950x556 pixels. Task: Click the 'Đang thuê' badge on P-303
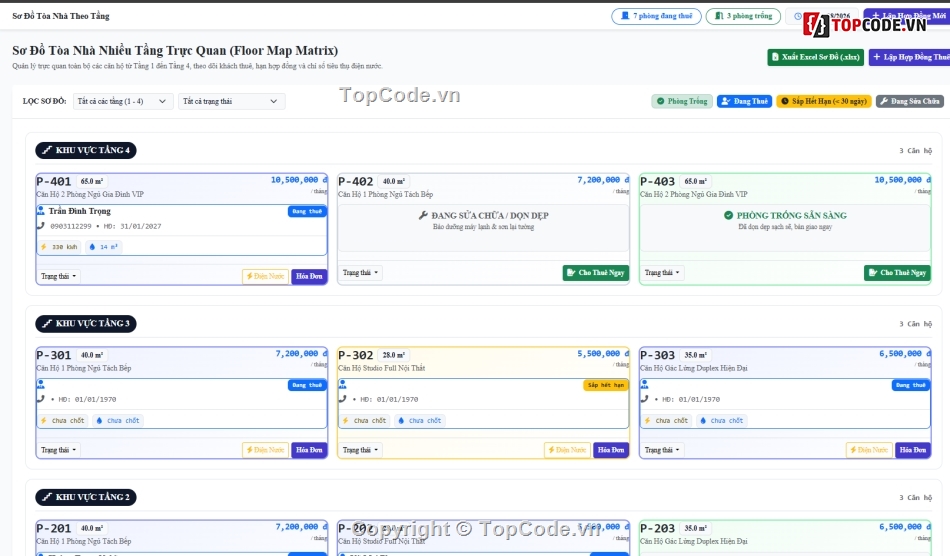[x=911, y=385]
